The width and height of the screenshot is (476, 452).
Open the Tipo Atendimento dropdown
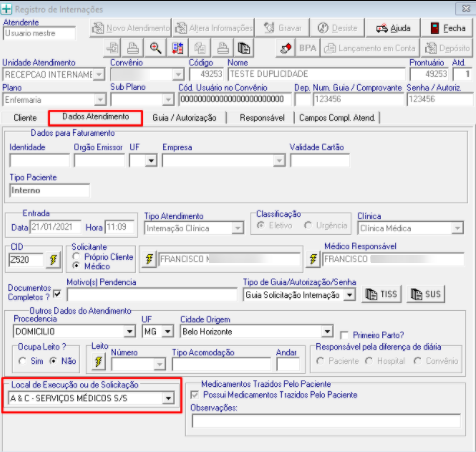point(237,228)
